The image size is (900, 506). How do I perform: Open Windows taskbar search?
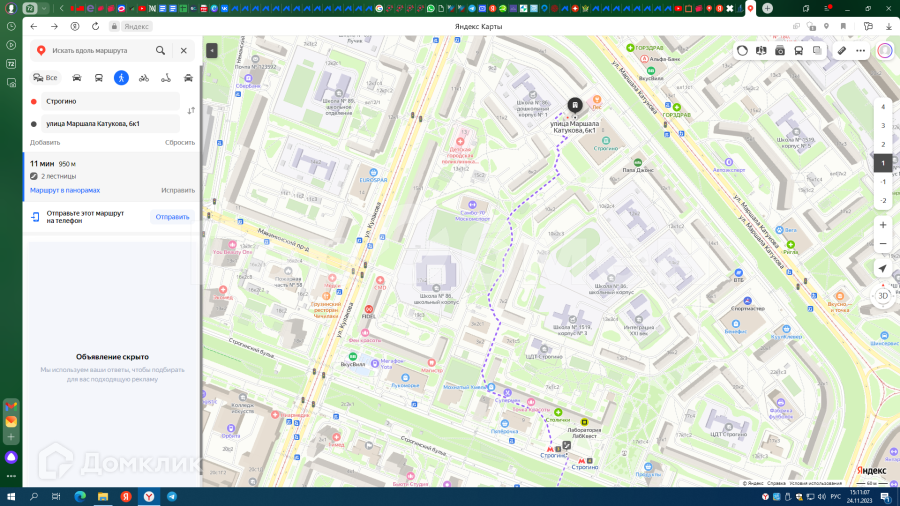(34, 497)
